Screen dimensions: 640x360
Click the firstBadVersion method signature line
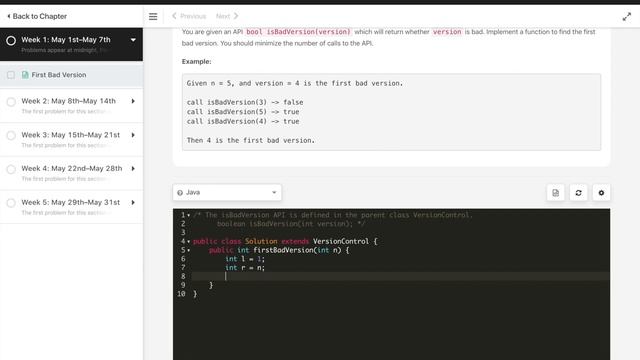[x=279, y=250]
